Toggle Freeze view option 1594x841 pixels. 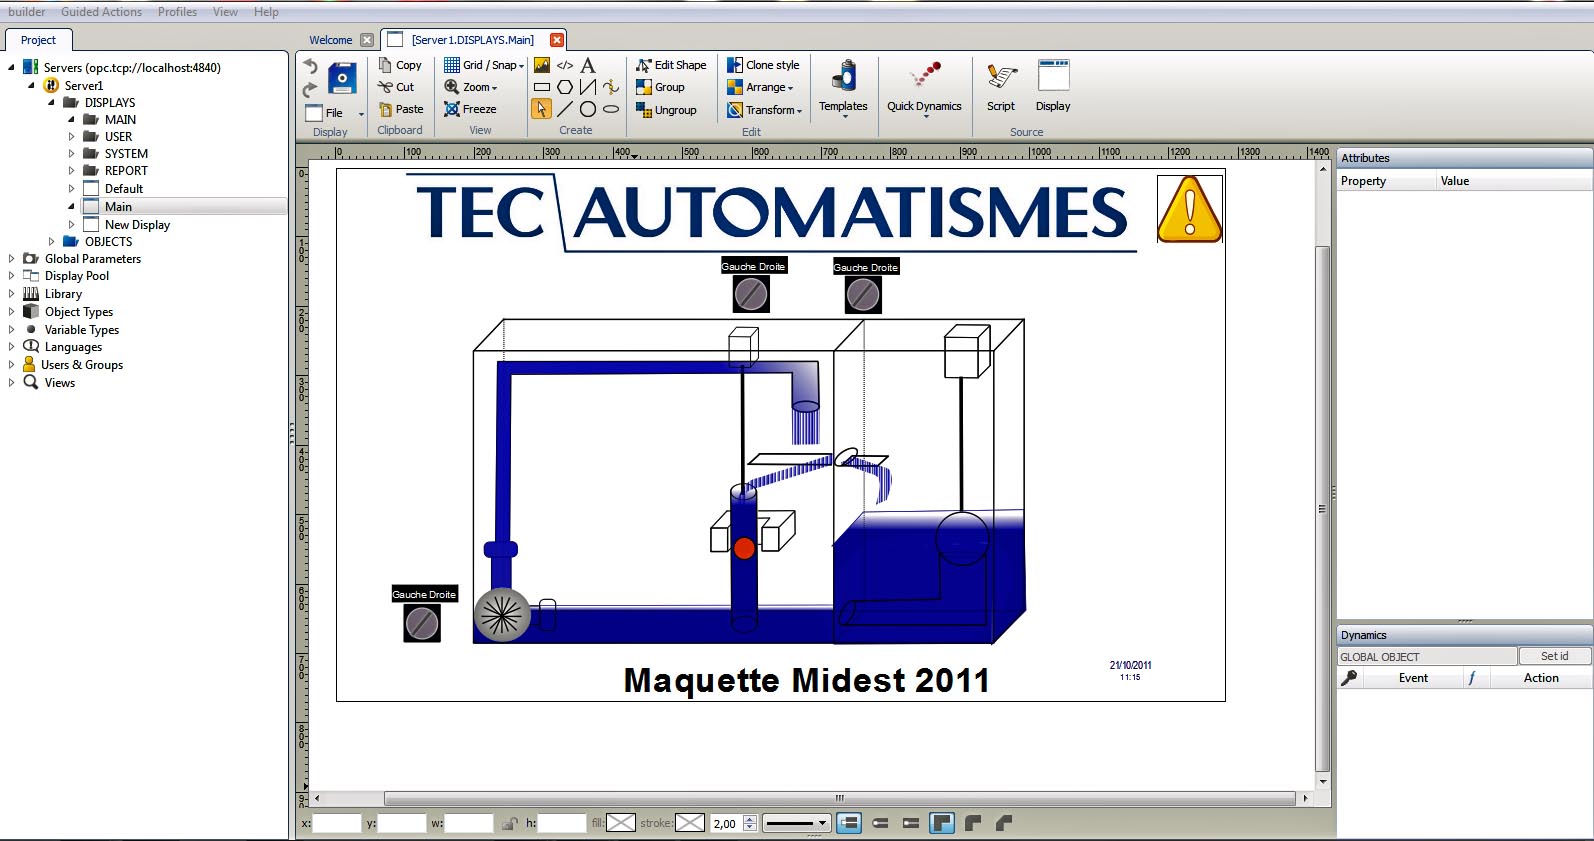pos(470,109)
